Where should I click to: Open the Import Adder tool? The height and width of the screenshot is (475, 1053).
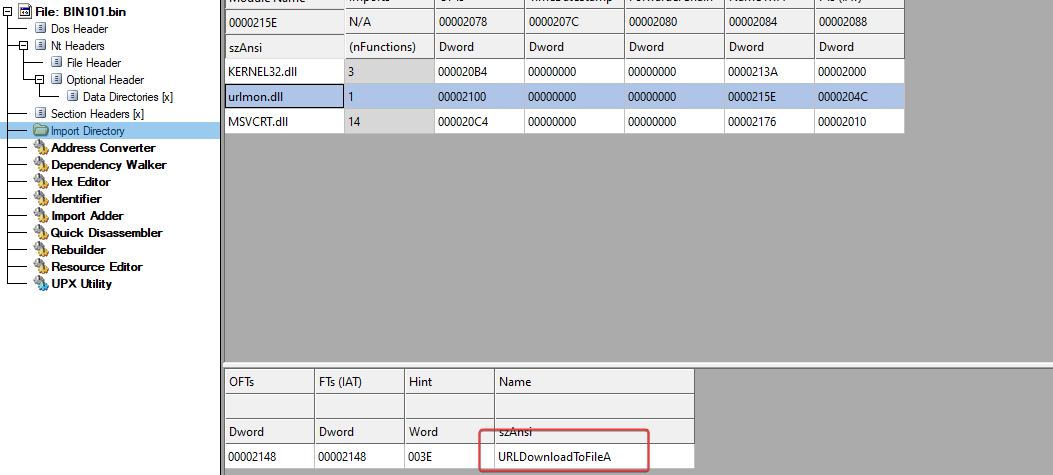pyautogui.click(x=87, y=216)
